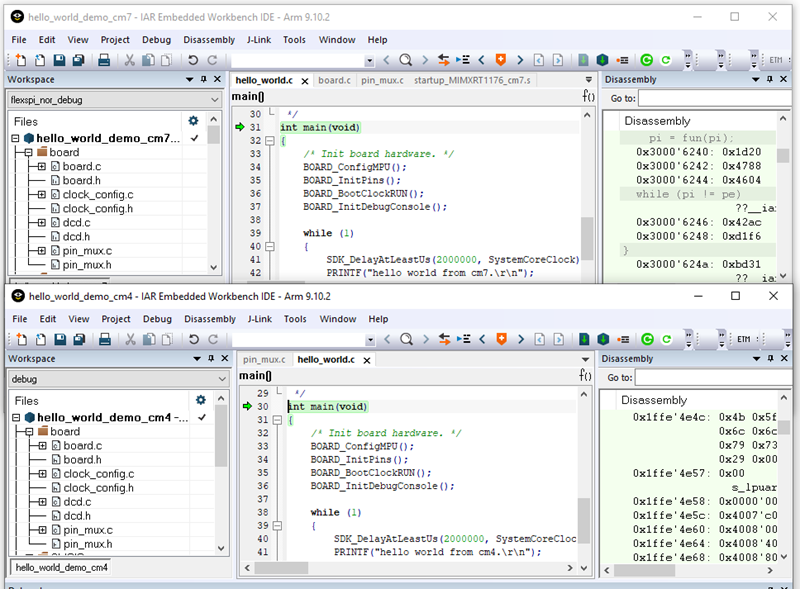
Task: Click cm7 editor vertical scrollbar thumb
Action: 587,239
